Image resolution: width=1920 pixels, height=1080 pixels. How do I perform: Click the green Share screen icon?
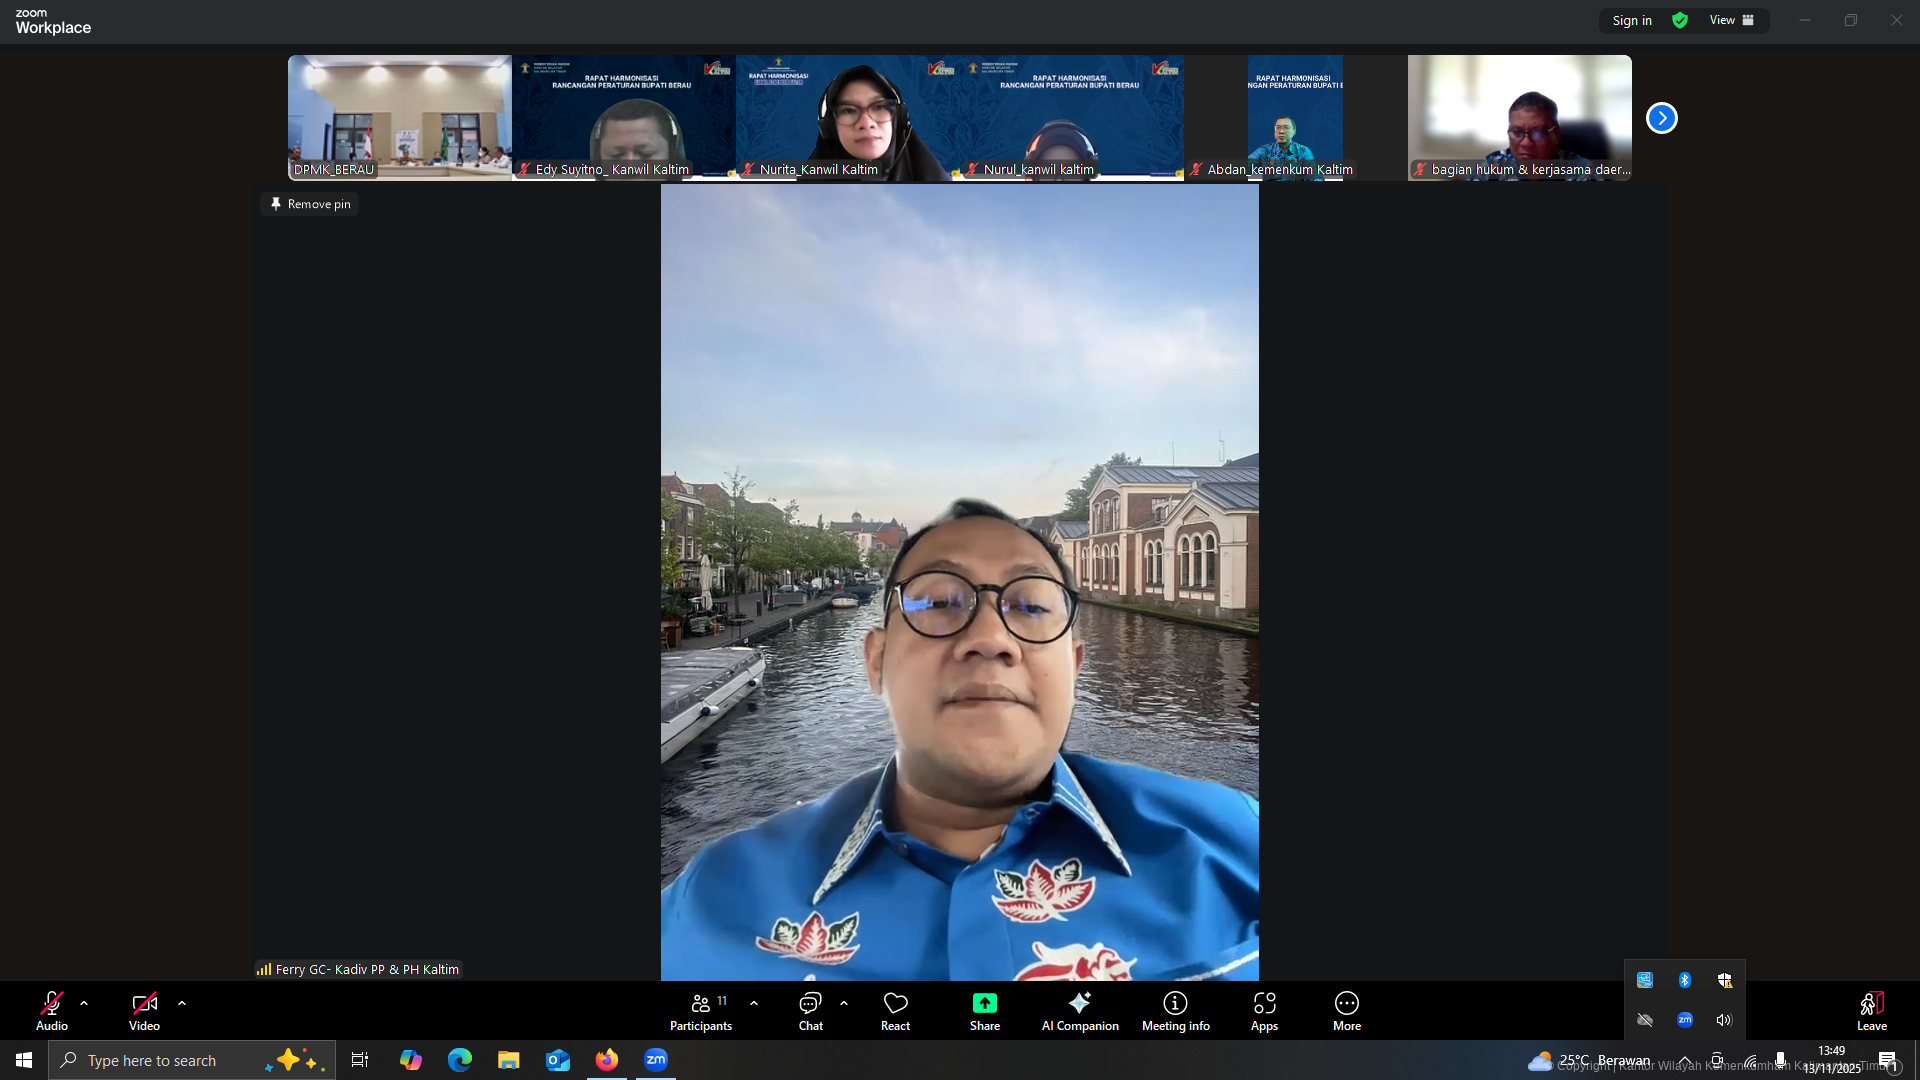tap(984, 1004)
